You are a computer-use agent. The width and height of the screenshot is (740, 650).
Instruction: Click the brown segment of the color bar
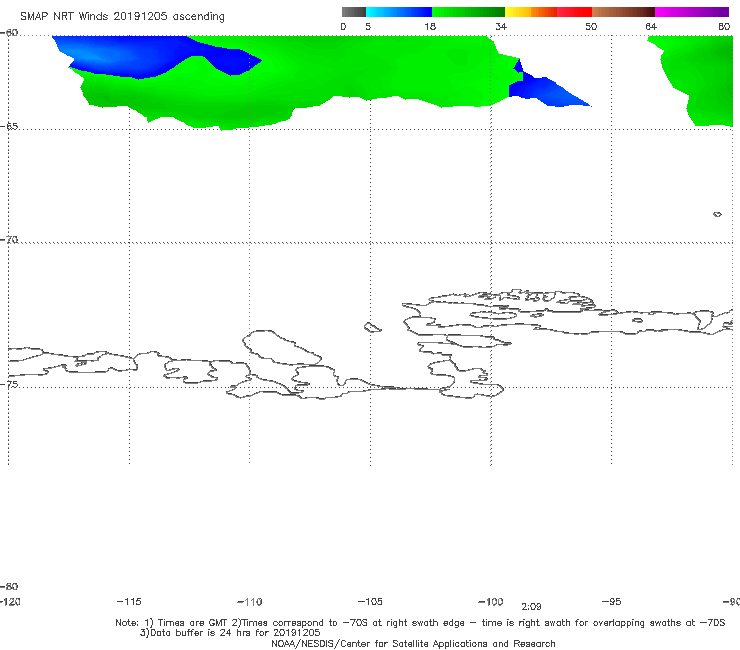[623, 12]
